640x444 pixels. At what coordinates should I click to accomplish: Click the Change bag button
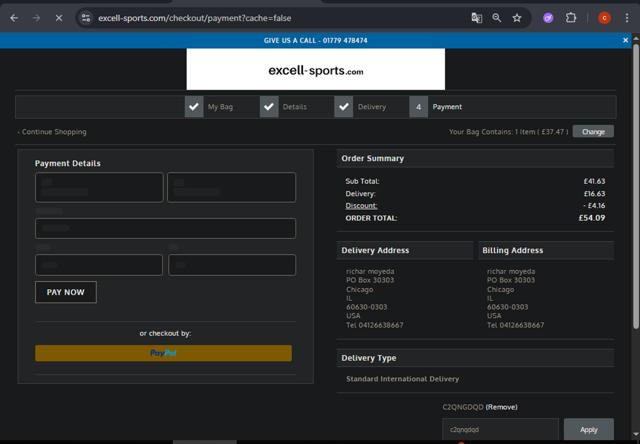tap(593, 131)
